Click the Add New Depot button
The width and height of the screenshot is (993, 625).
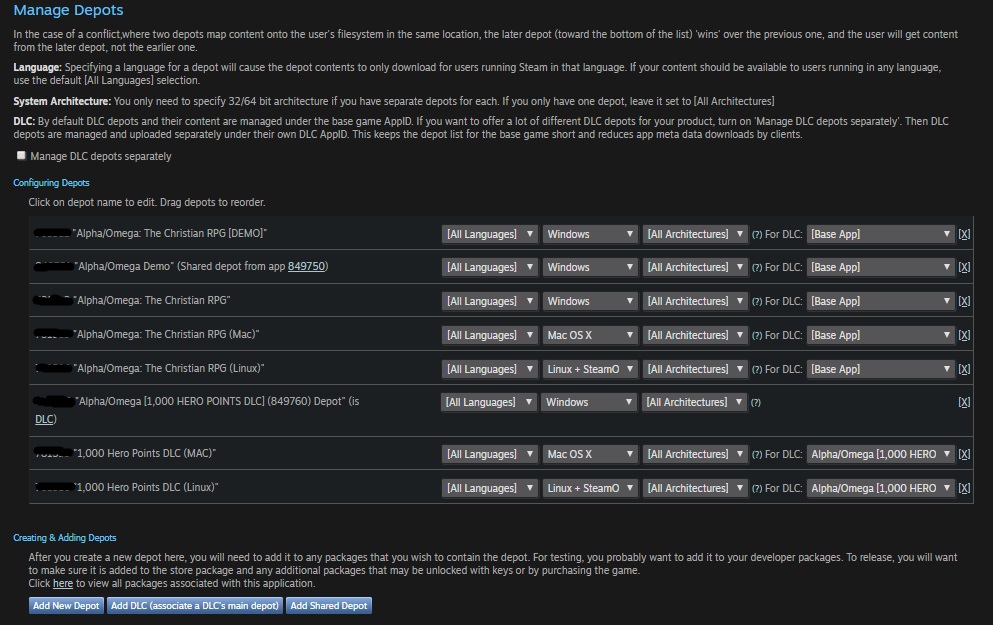click(65, 605)
